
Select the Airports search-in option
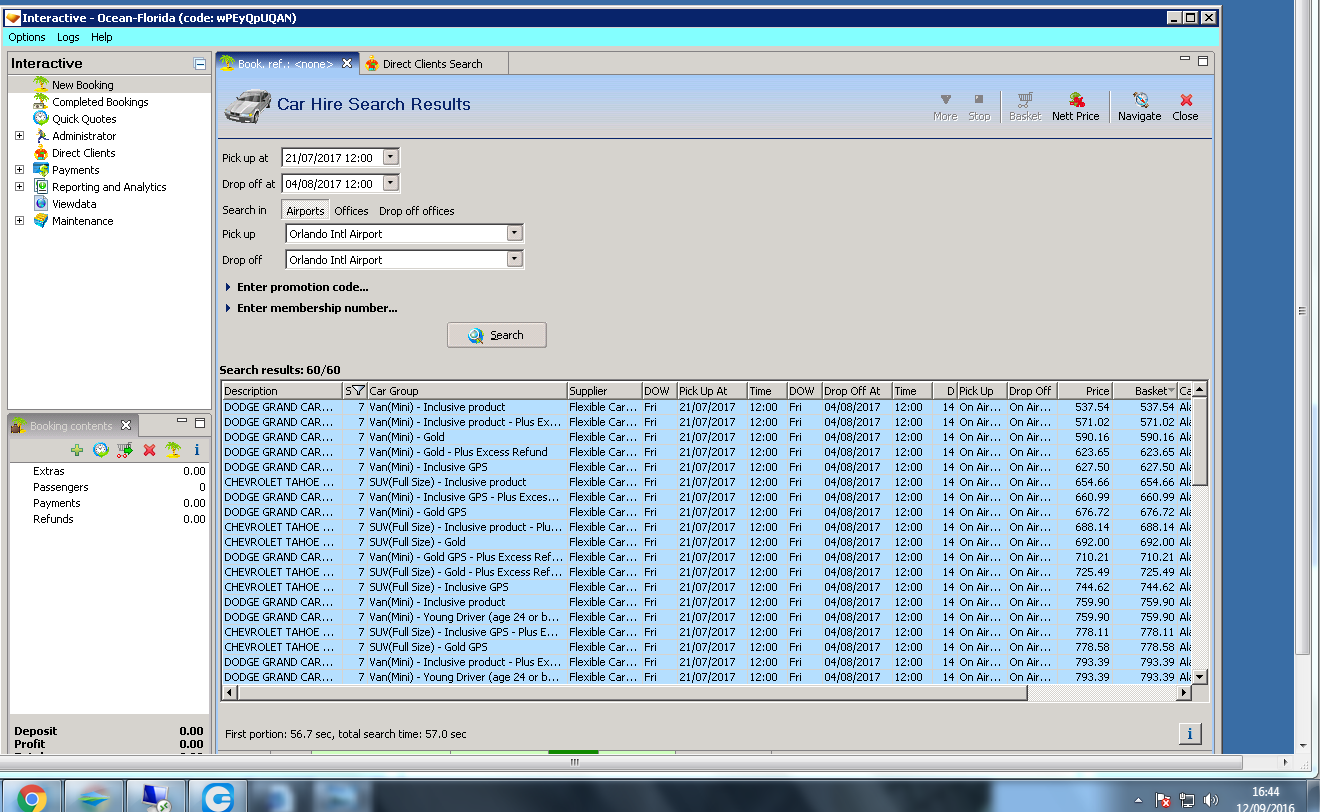[x=305, y=211]
